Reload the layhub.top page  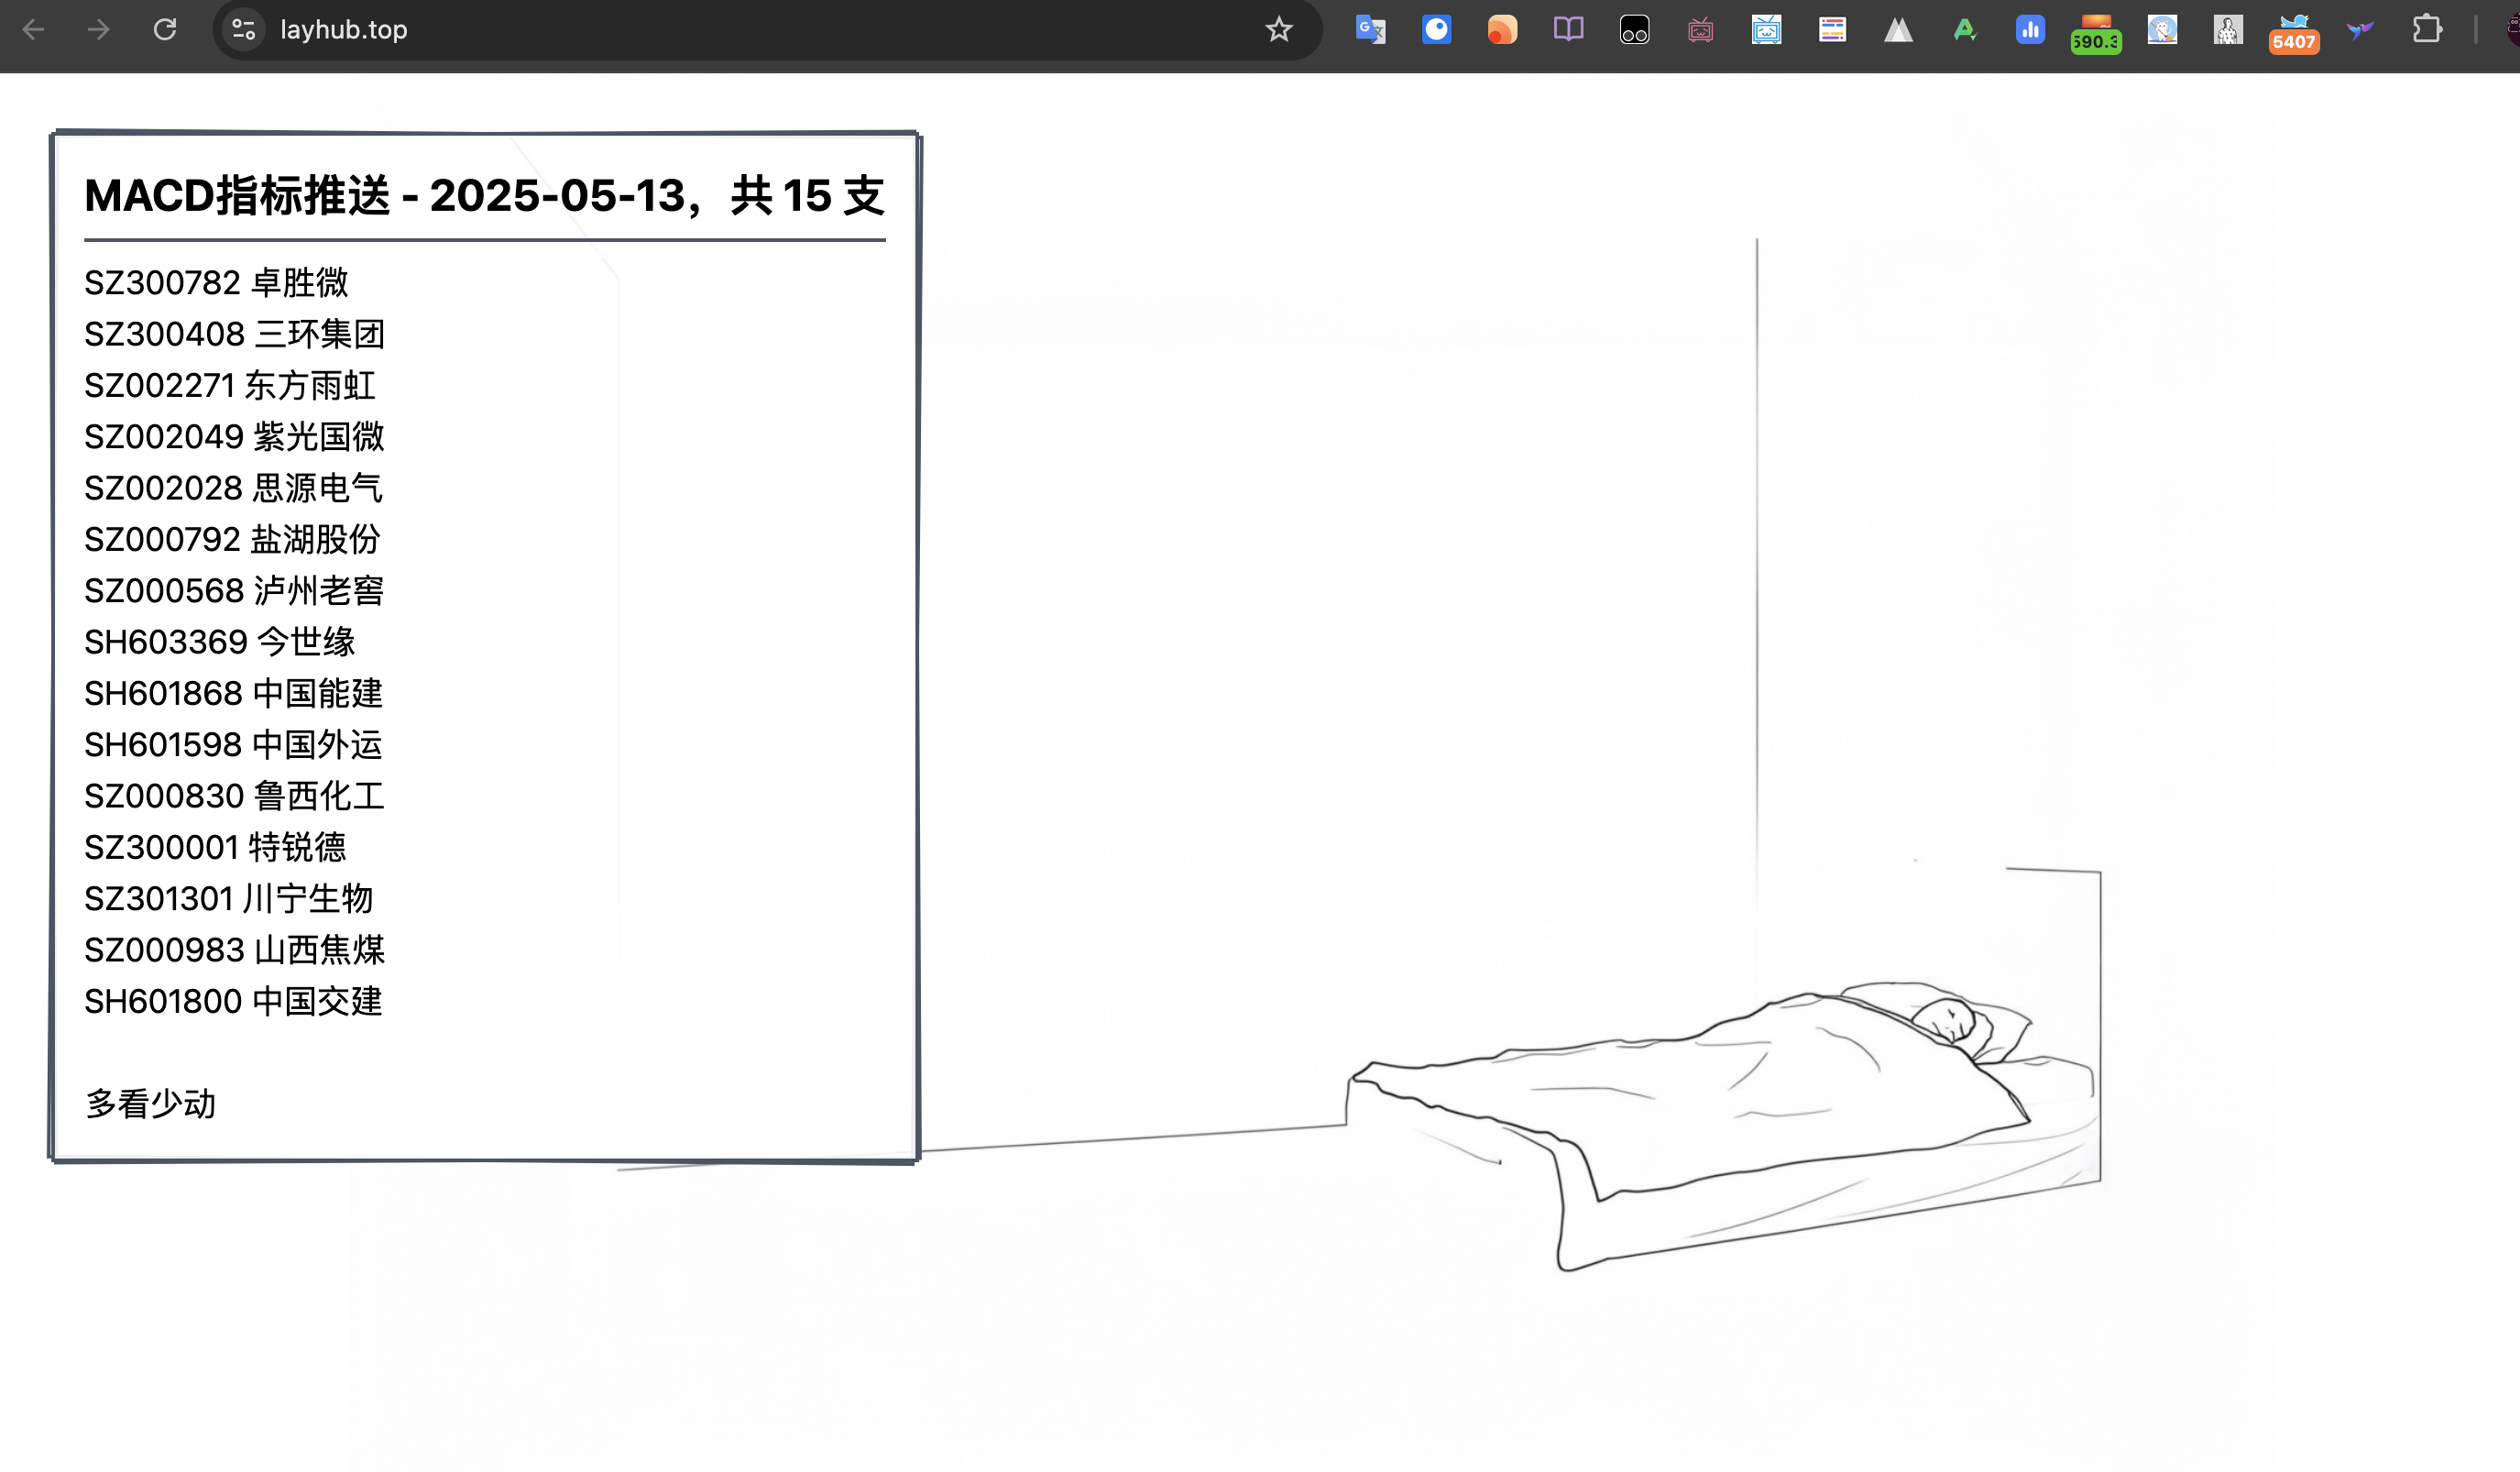coord(165,30)
